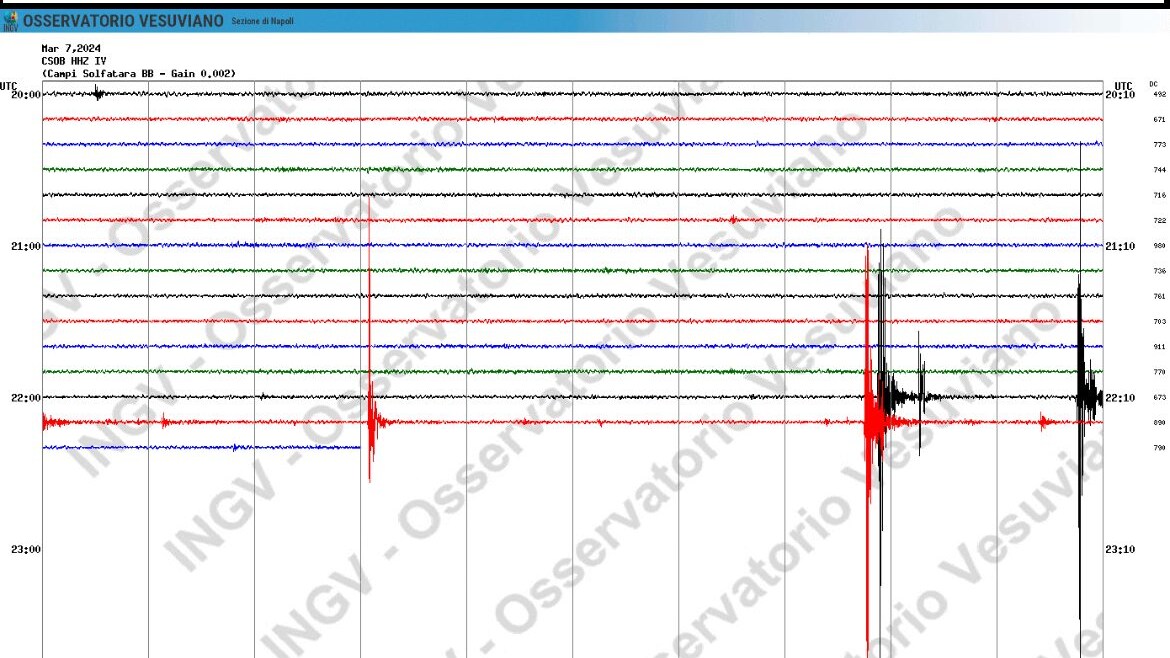This screenshot has height=658, width=1170.
Task: Click the DC value 890
Action: click(x=1160, y=422)
